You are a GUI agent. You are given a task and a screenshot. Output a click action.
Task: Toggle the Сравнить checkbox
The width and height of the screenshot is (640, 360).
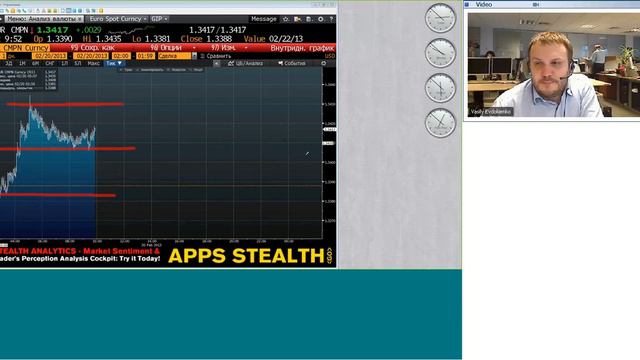(202, 56)
